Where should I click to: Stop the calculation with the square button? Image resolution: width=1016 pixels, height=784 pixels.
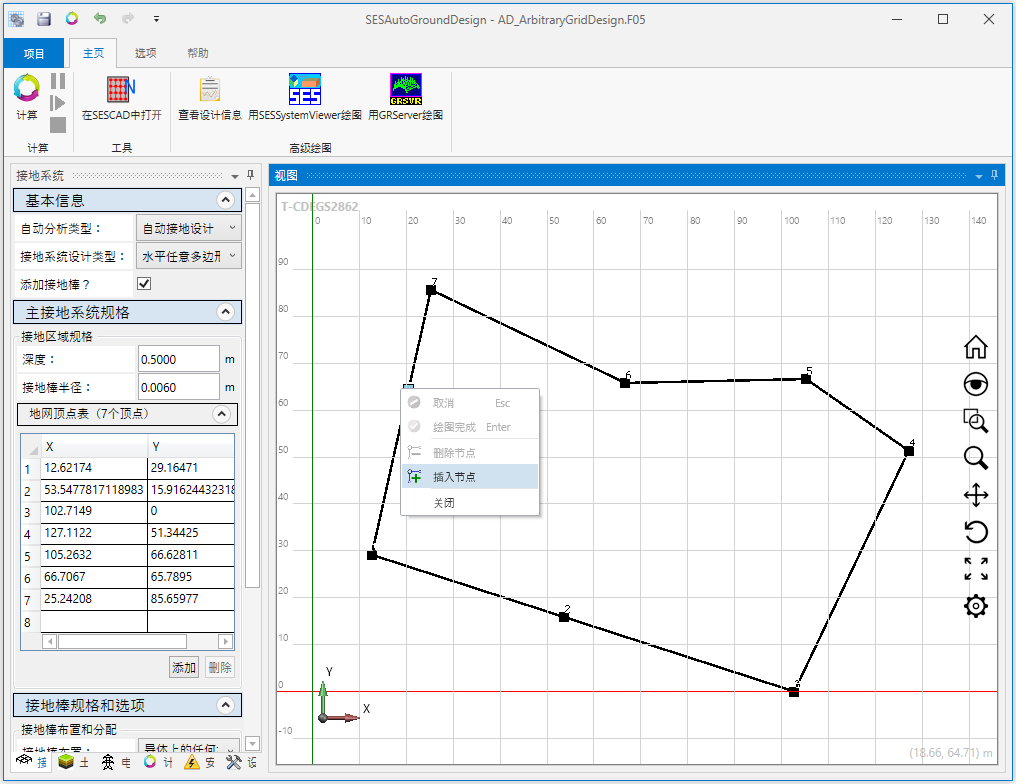pyautogui.click(x=58, y=124)
